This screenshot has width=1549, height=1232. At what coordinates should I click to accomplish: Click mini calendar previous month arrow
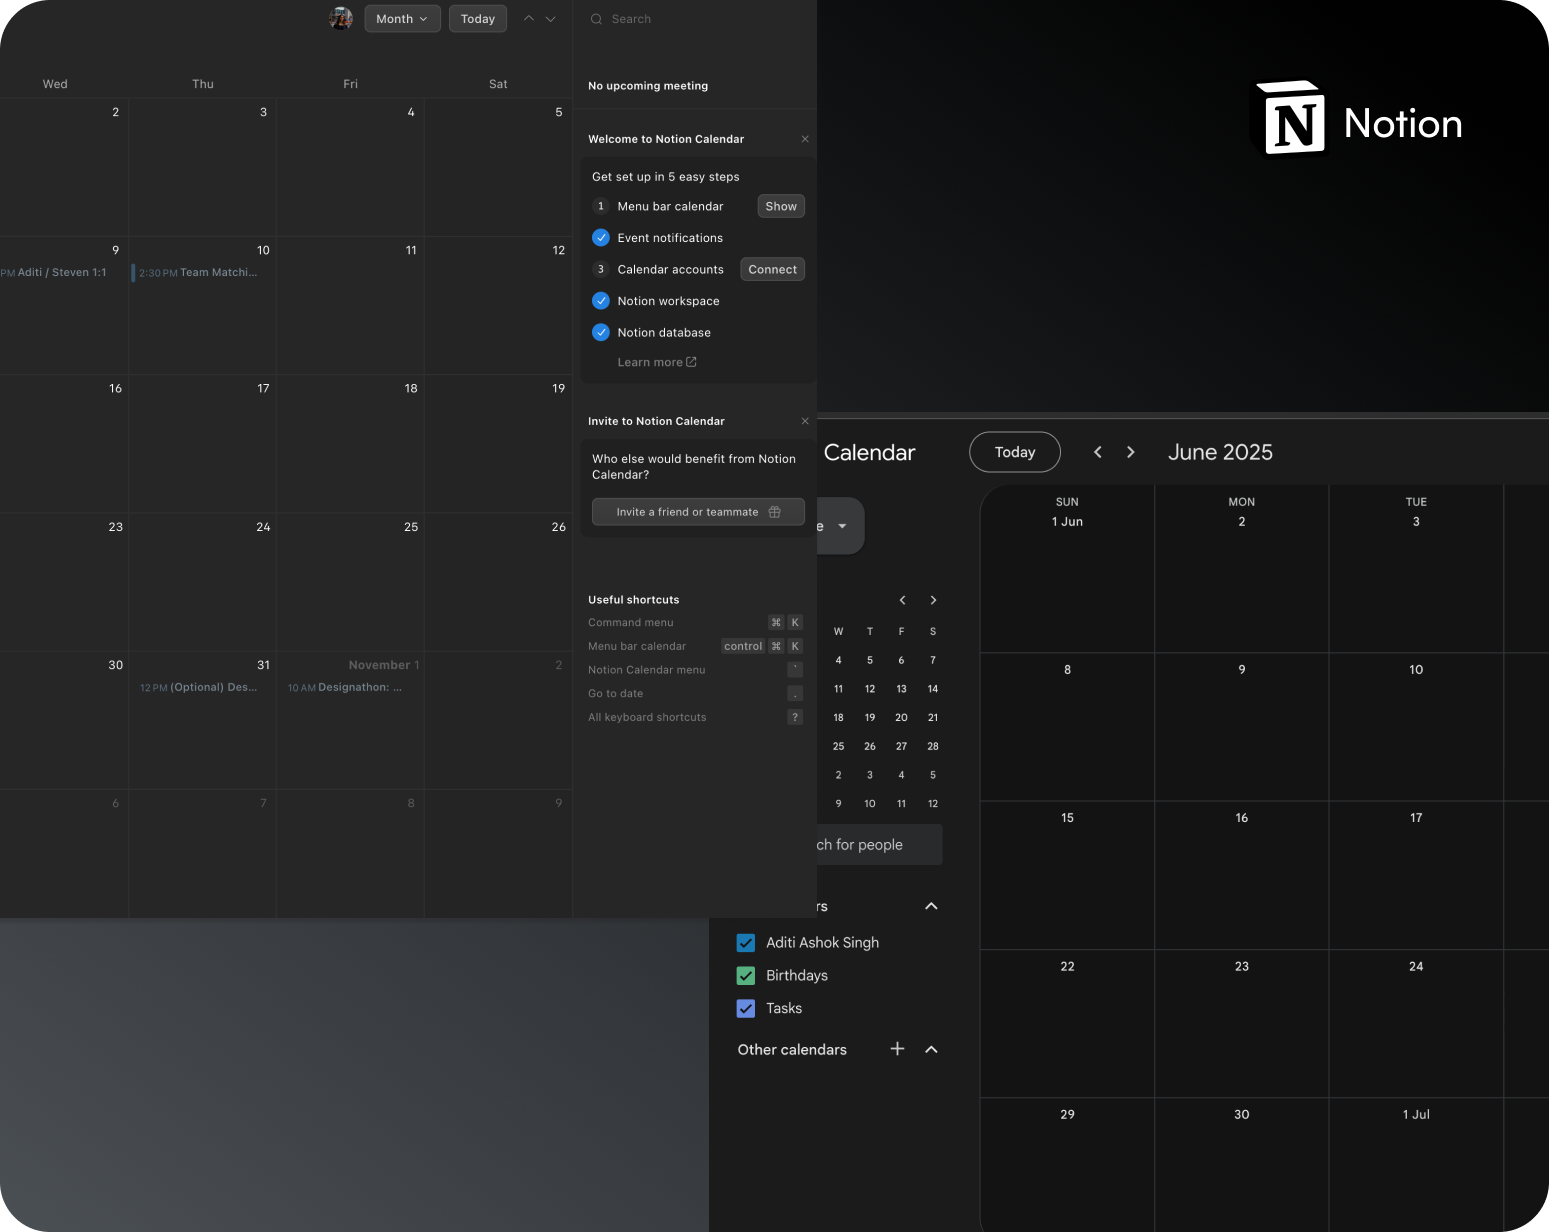[x=902, y=600]
